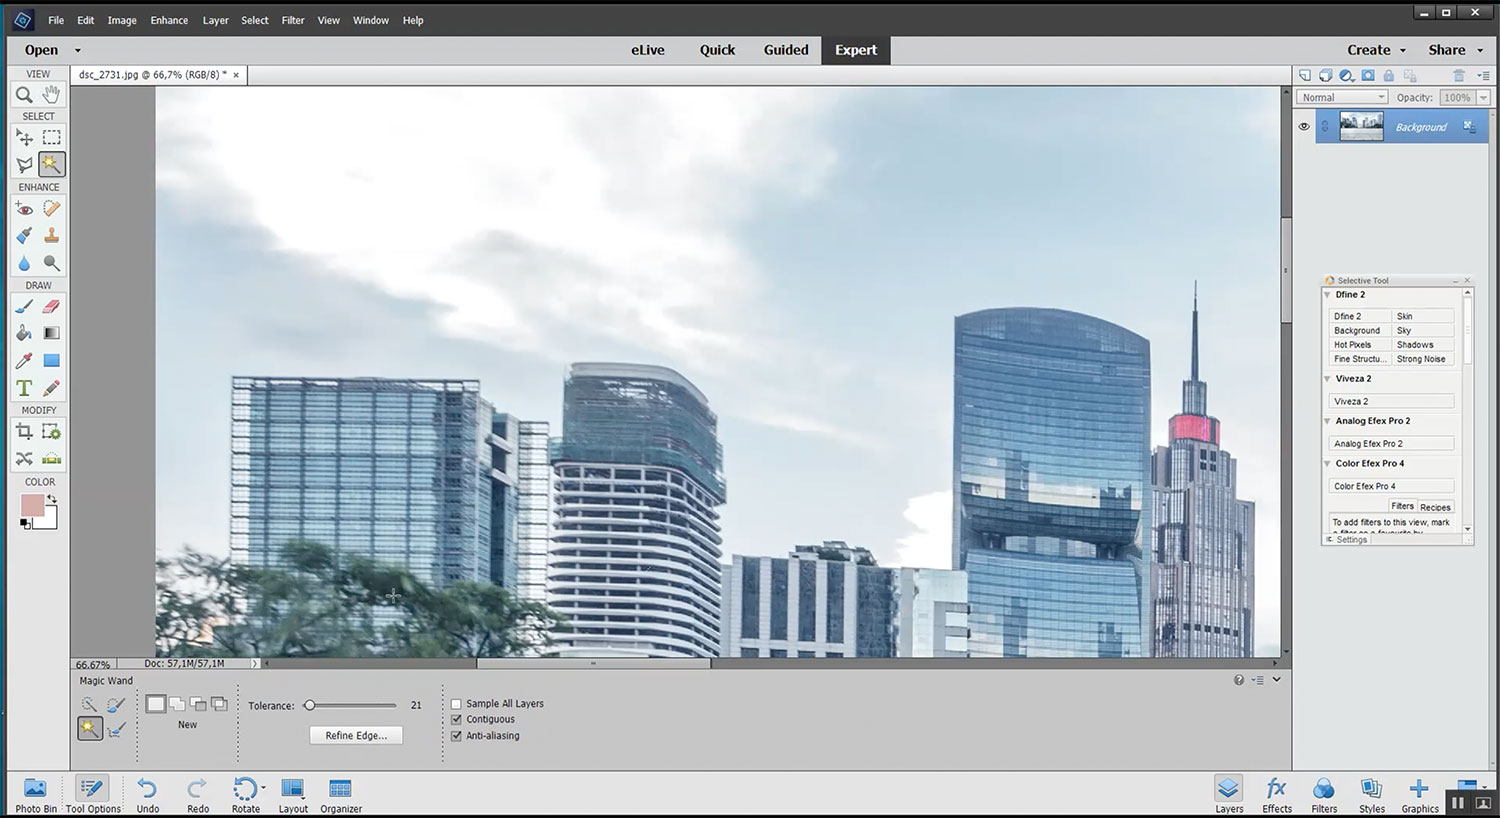Click the Refine Edge button

[356, 736]
